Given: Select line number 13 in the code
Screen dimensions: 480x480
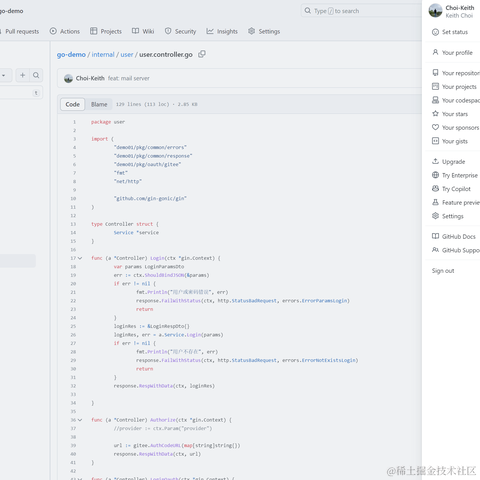Looking at the screenshot, I should [73, 224].
